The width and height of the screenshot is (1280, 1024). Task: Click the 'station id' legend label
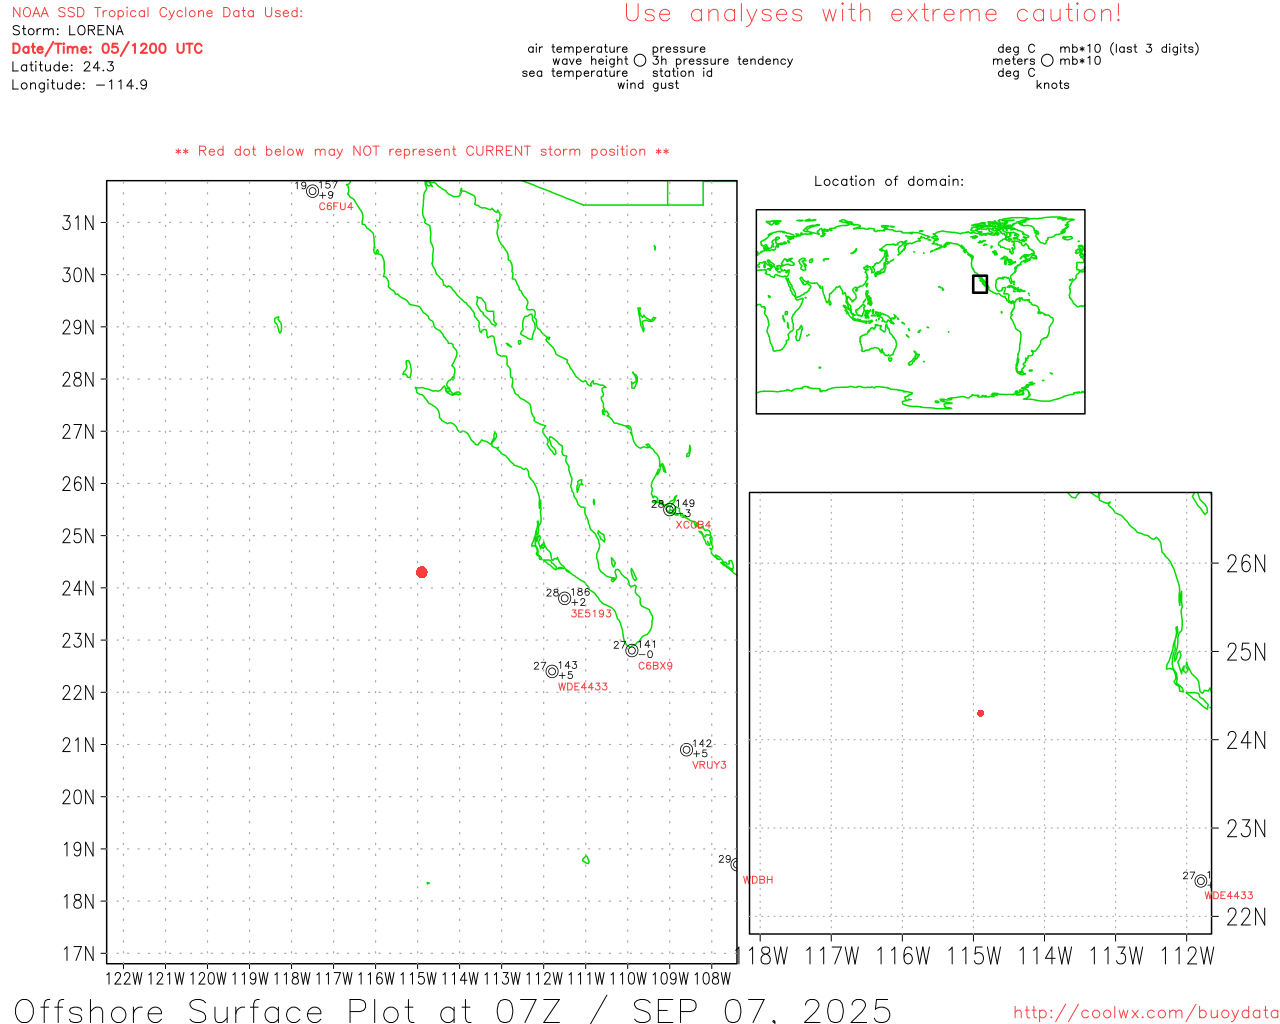click(x=682, y=73)
